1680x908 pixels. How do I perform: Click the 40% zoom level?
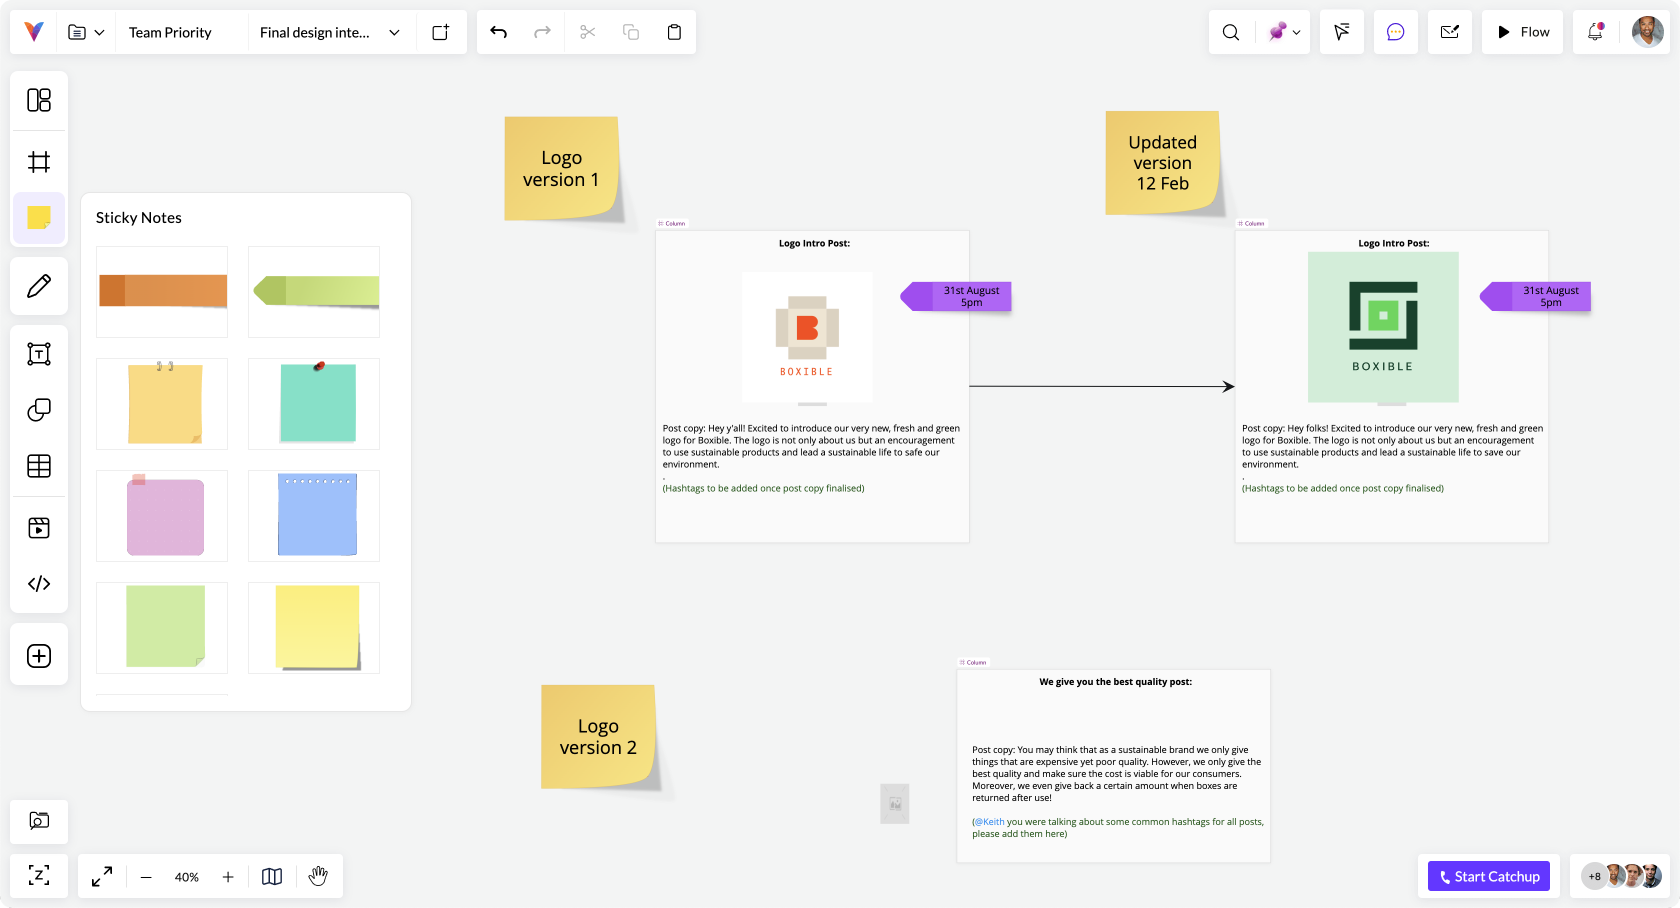tap(187, 877)
